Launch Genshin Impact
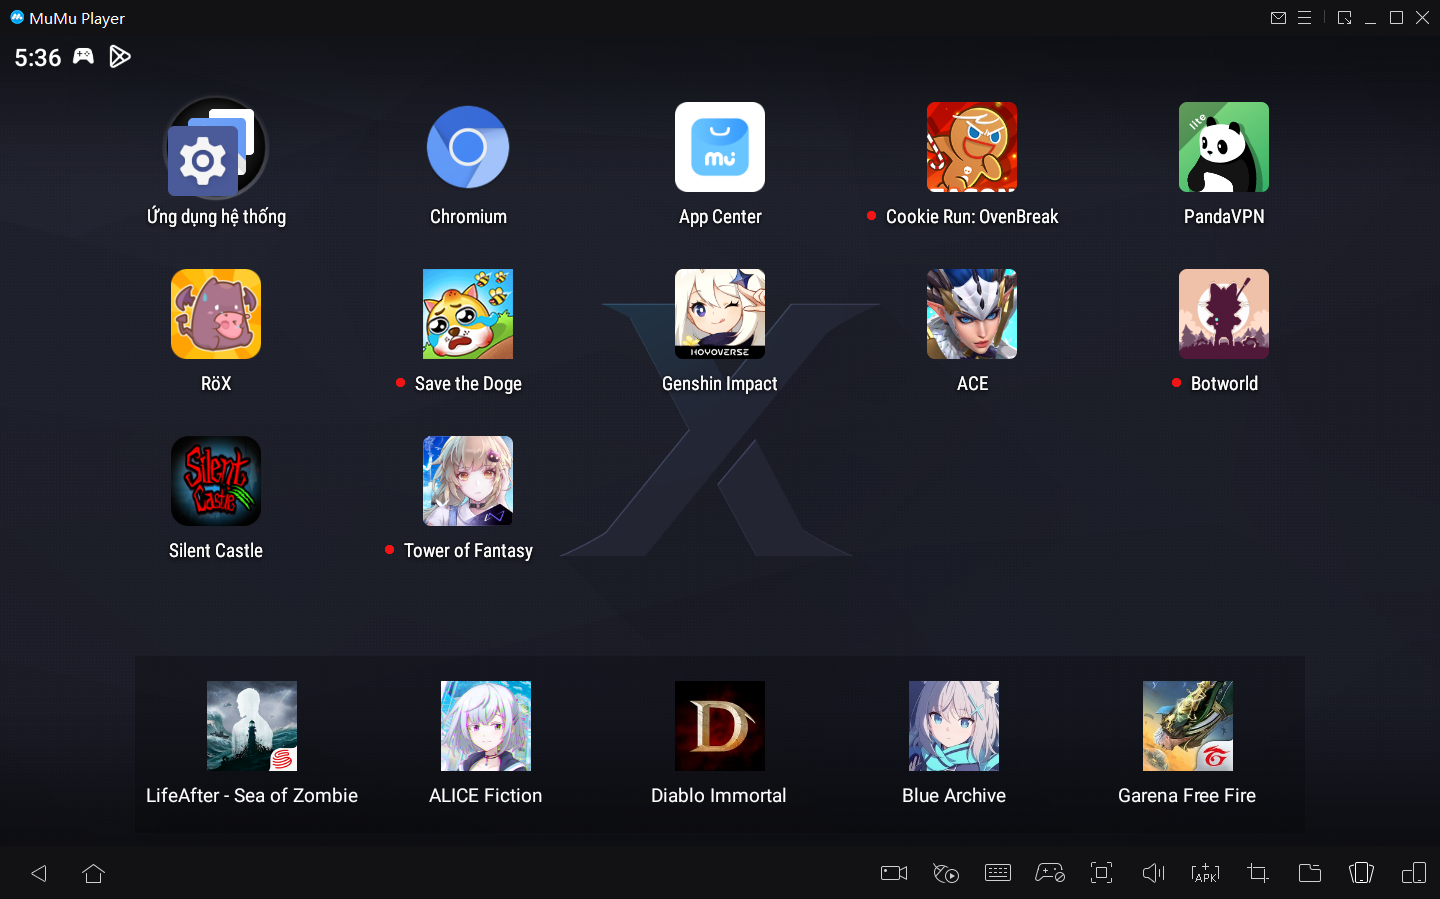Screen dimensions: 1440x899 (x=720, y=314)
